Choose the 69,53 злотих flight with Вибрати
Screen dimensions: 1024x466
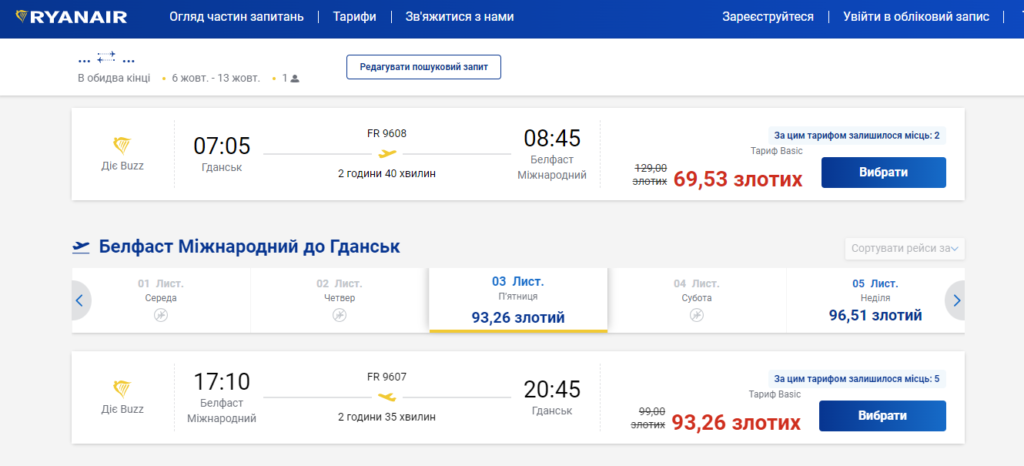884,172
